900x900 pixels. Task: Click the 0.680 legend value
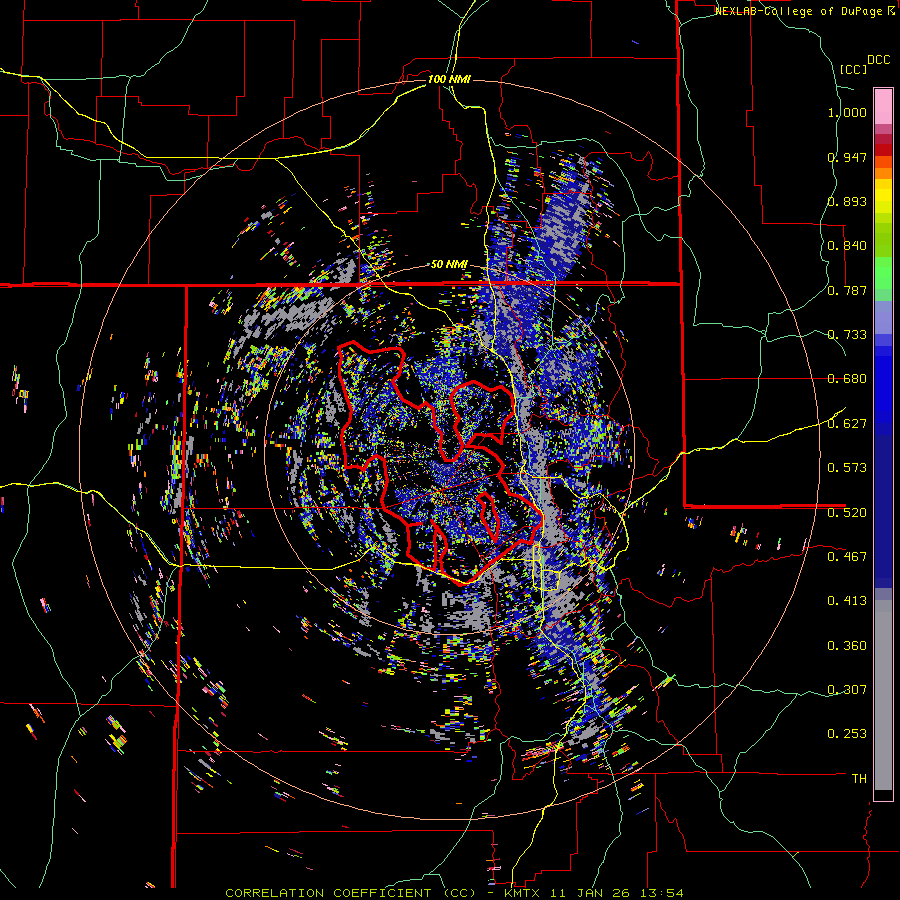pos(847,379)
